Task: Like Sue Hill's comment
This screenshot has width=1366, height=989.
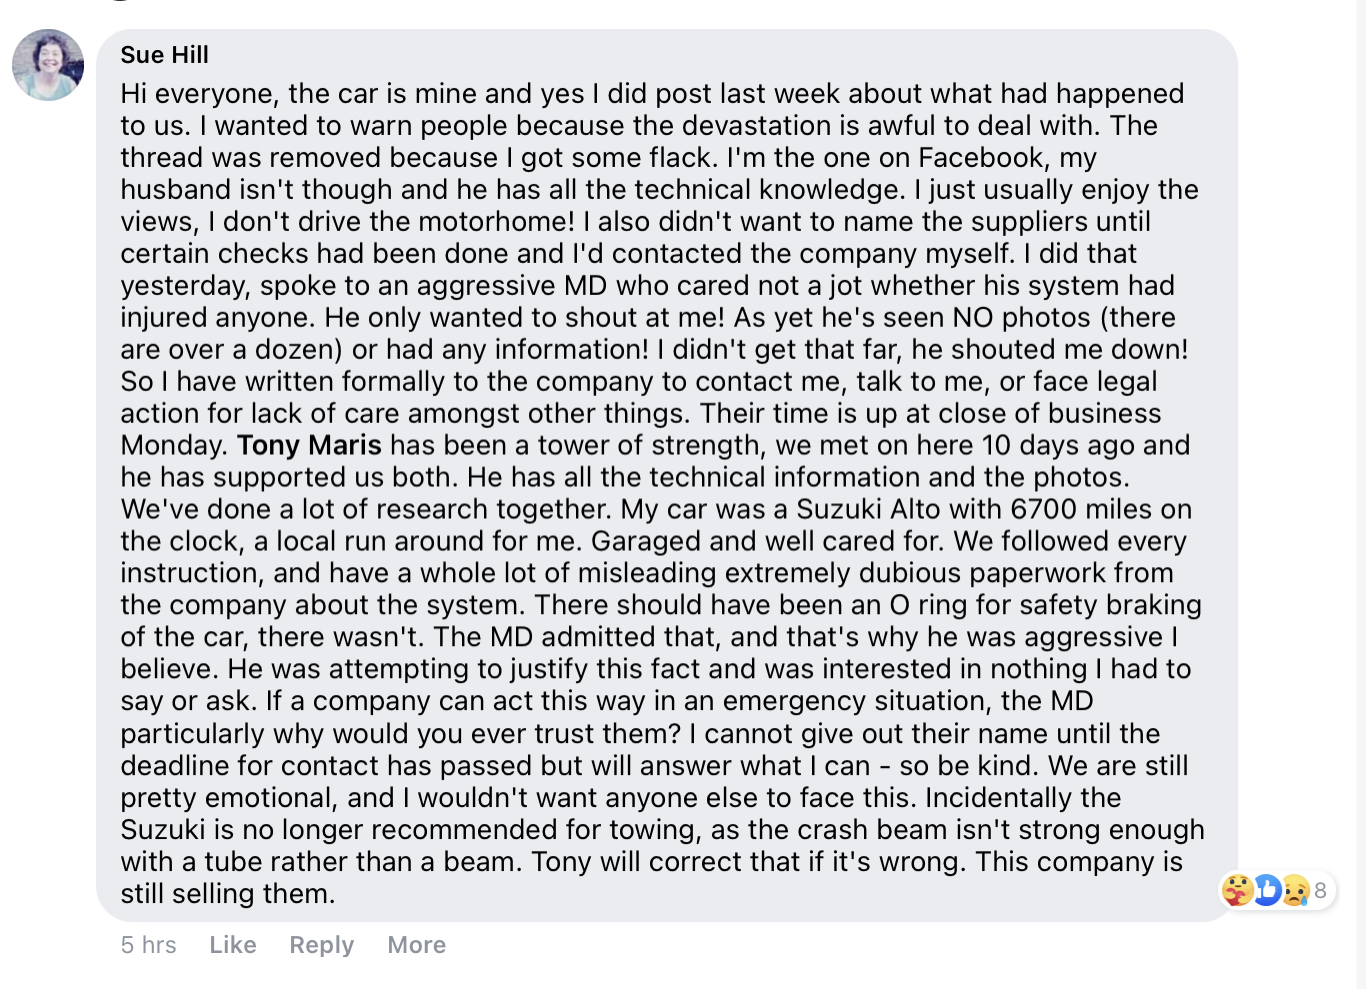Action: [233, 945]
